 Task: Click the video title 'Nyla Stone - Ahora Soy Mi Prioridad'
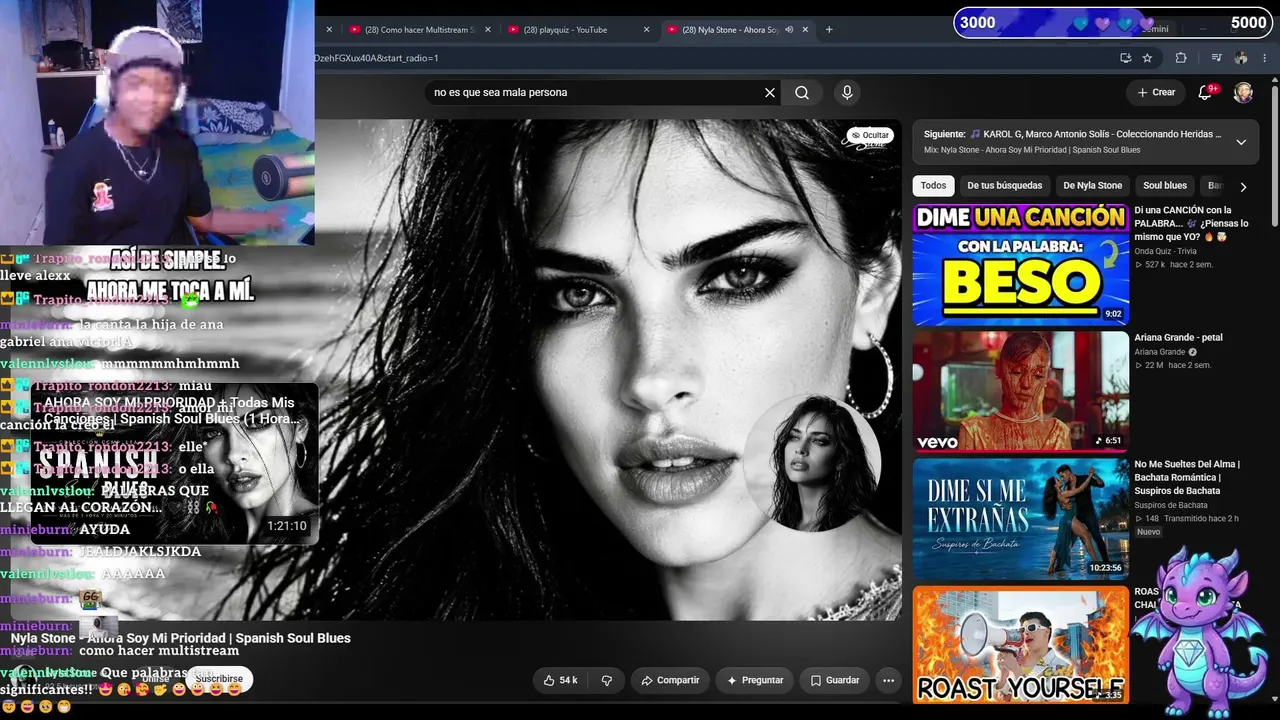pos(181,638)
